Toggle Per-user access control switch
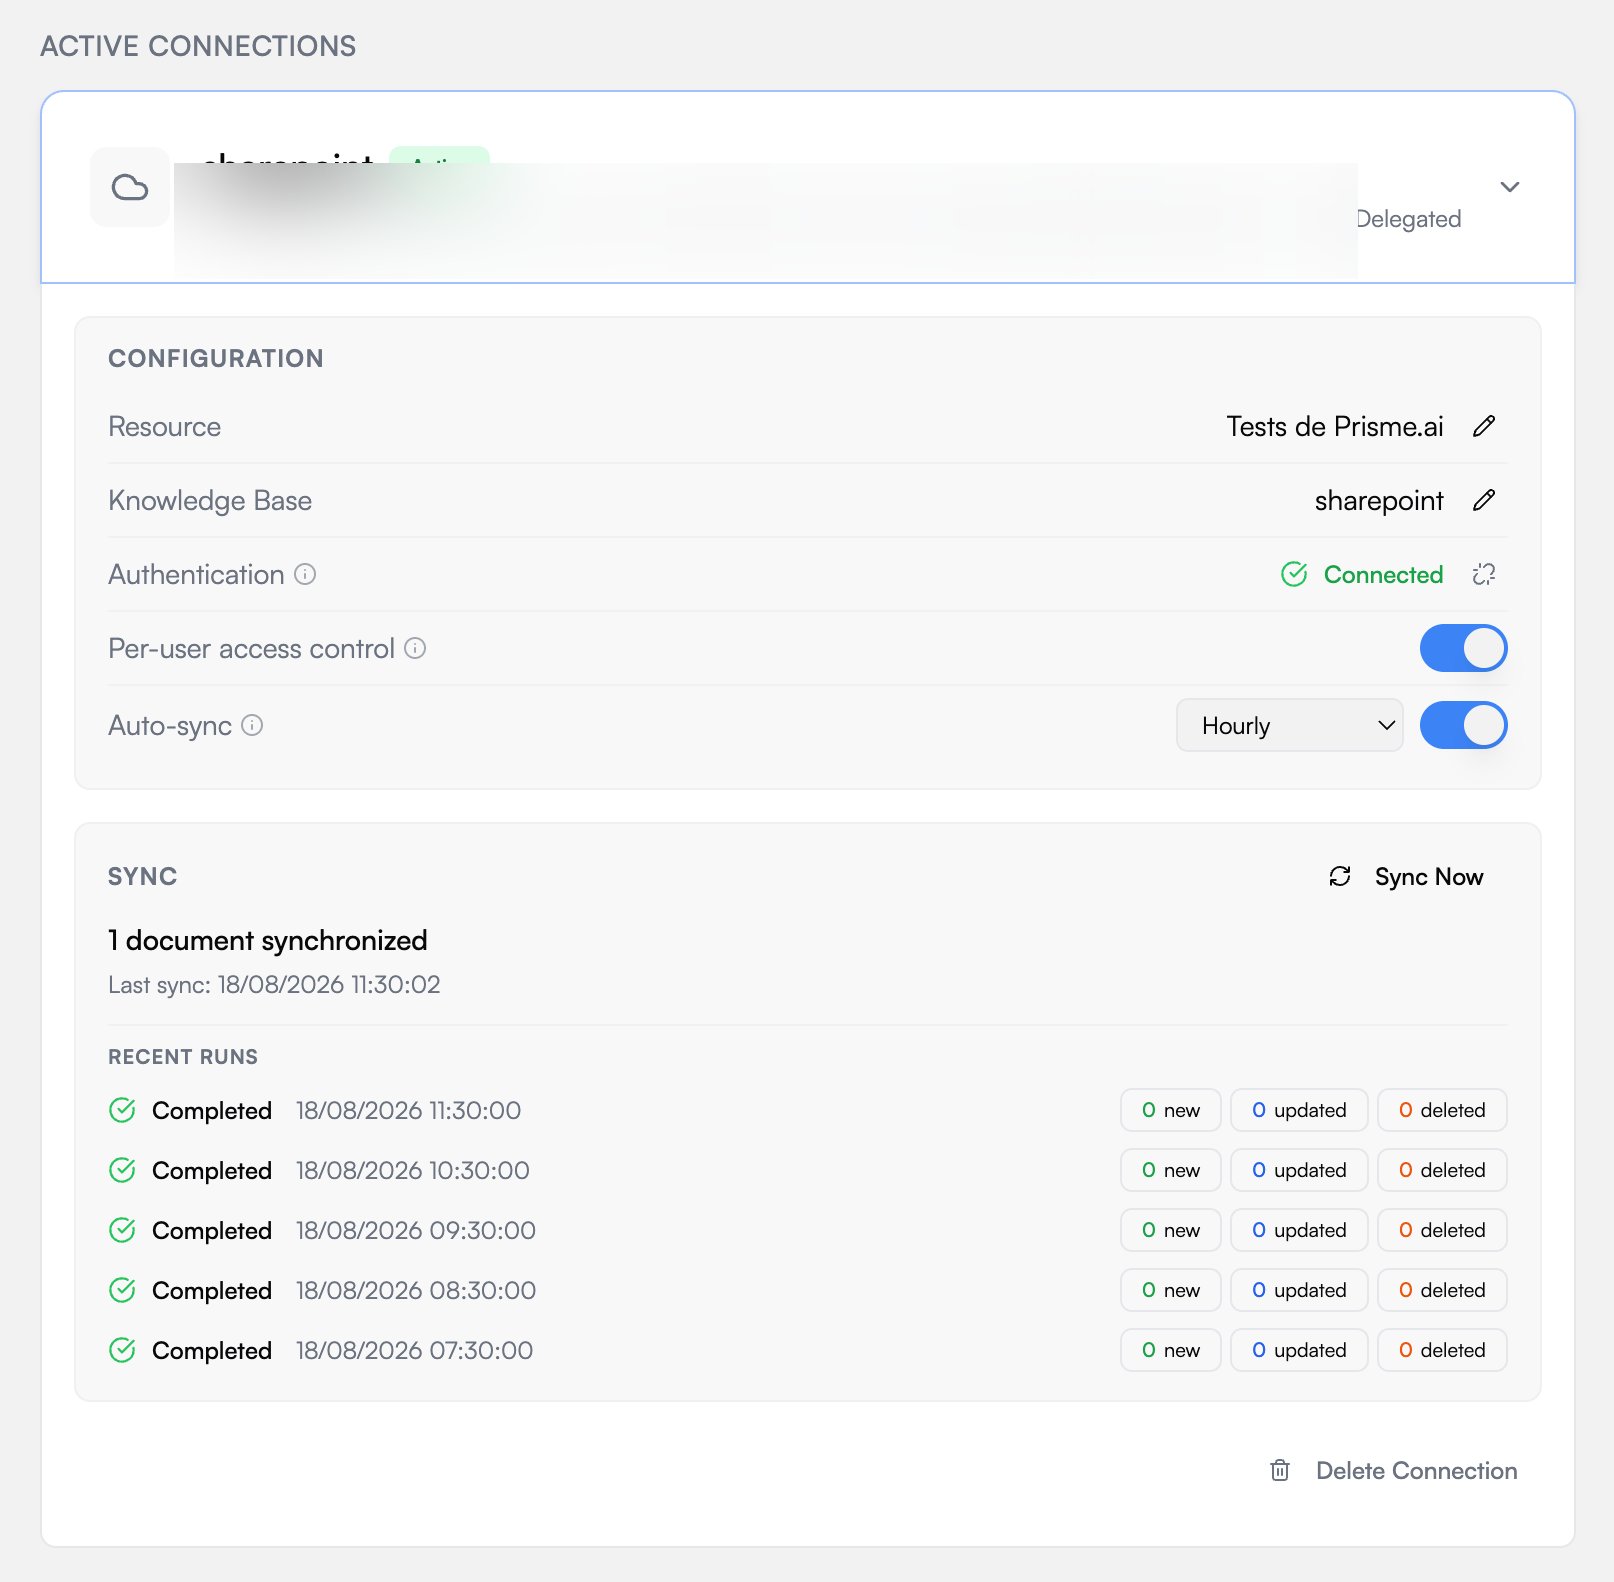The width and height of the screenshot is (1614, 1582). (x=1463, y=648)
